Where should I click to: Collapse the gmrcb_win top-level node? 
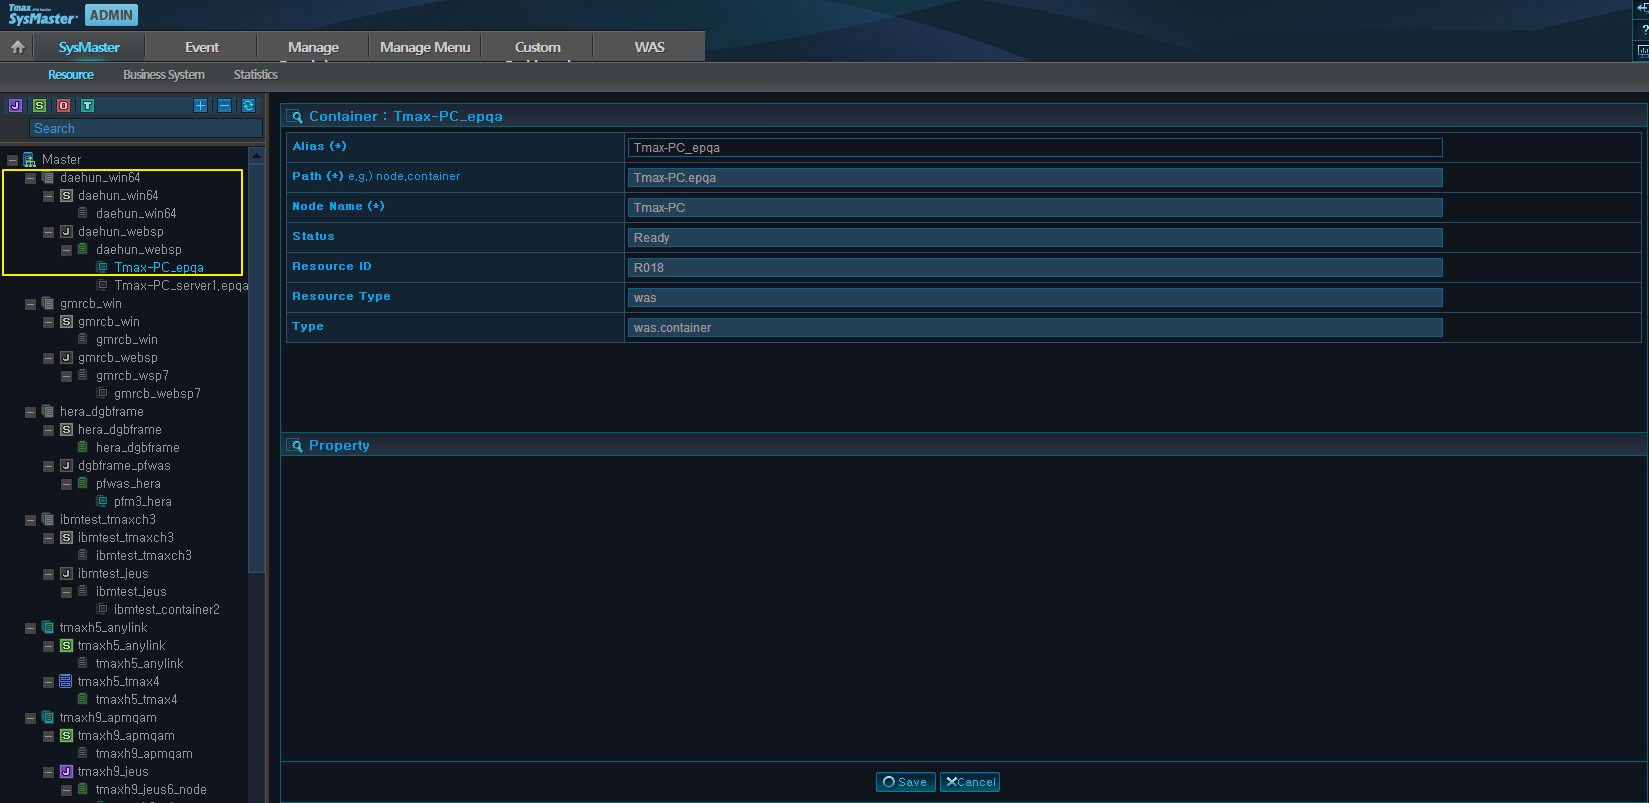30,304
